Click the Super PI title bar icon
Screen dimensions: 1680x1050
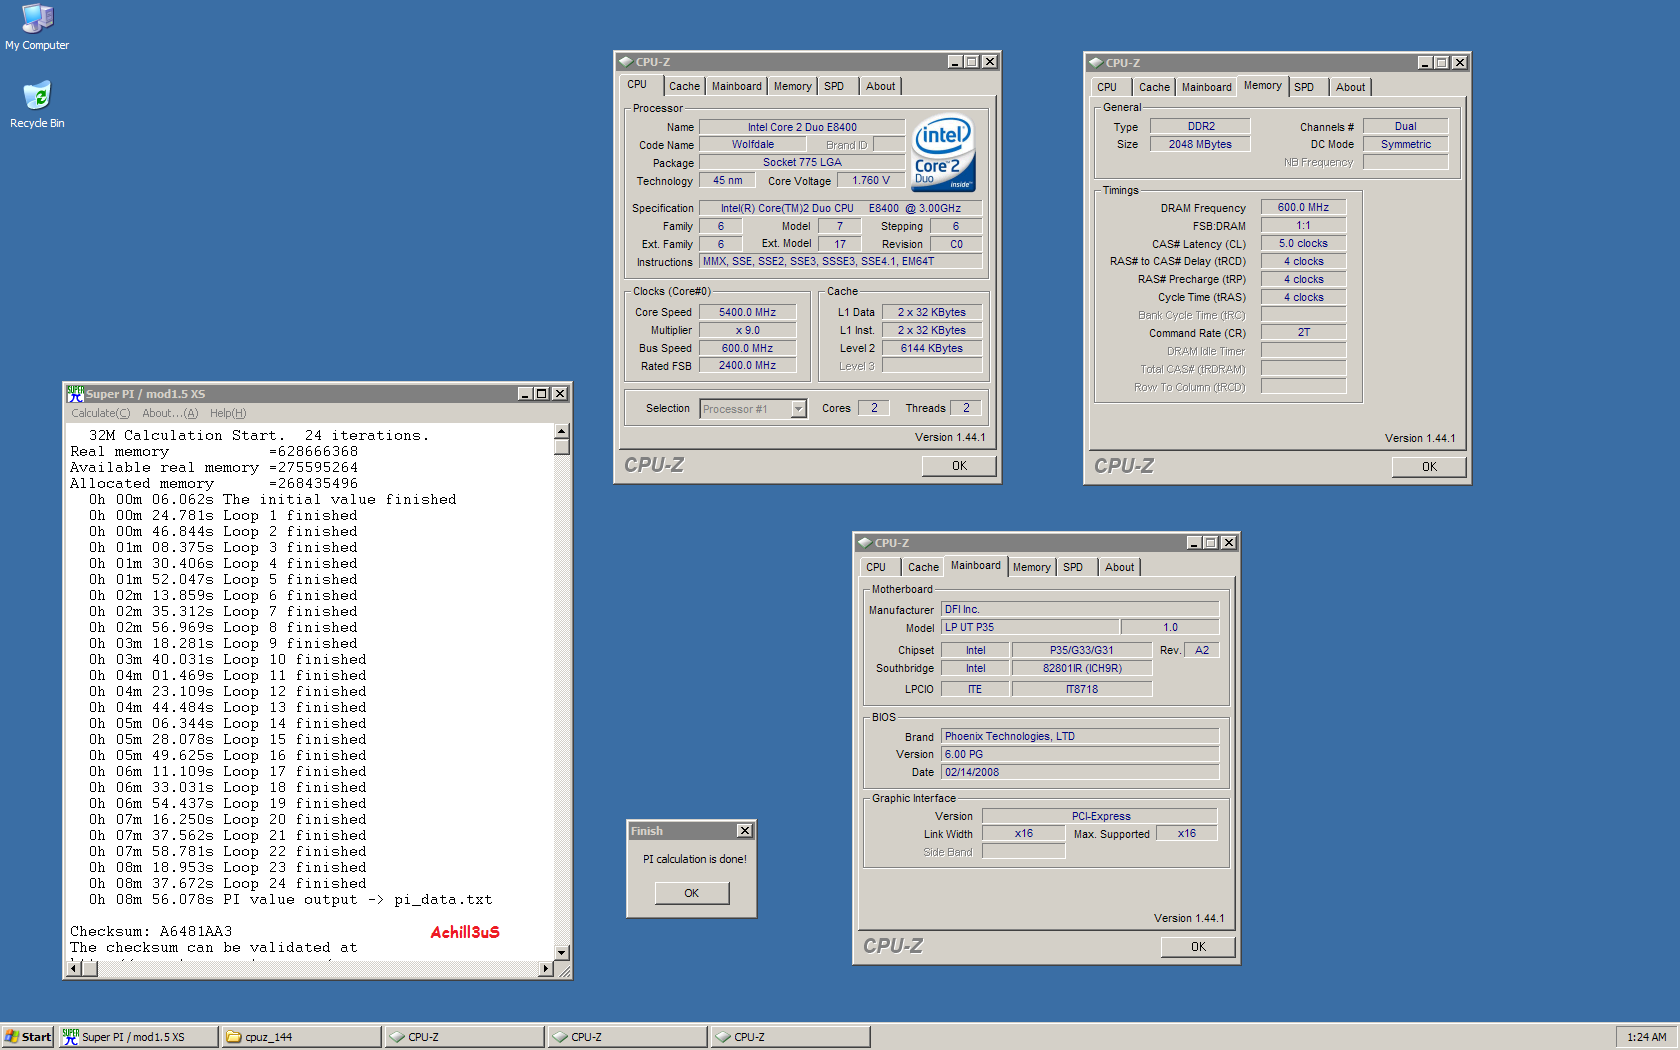pos(75,394)
